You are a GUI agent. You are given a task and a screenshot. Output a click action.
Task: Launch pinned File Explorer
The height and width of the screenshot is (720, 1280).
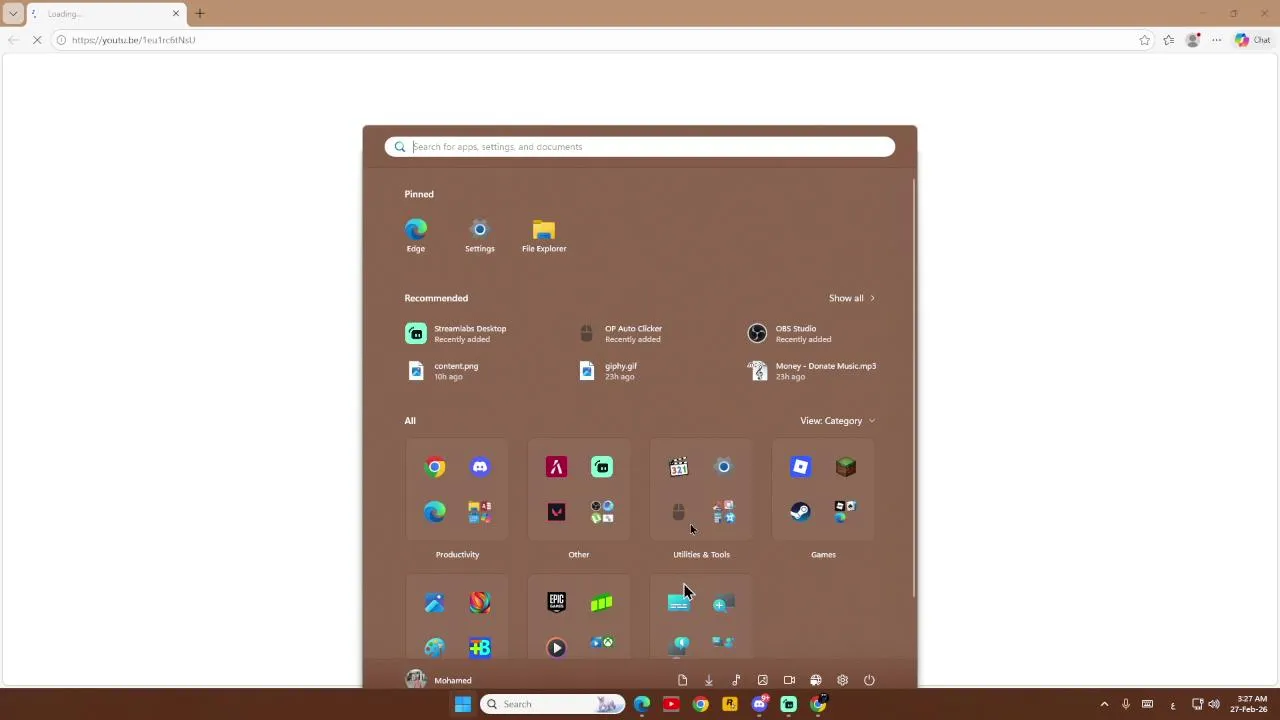(544, 236)
